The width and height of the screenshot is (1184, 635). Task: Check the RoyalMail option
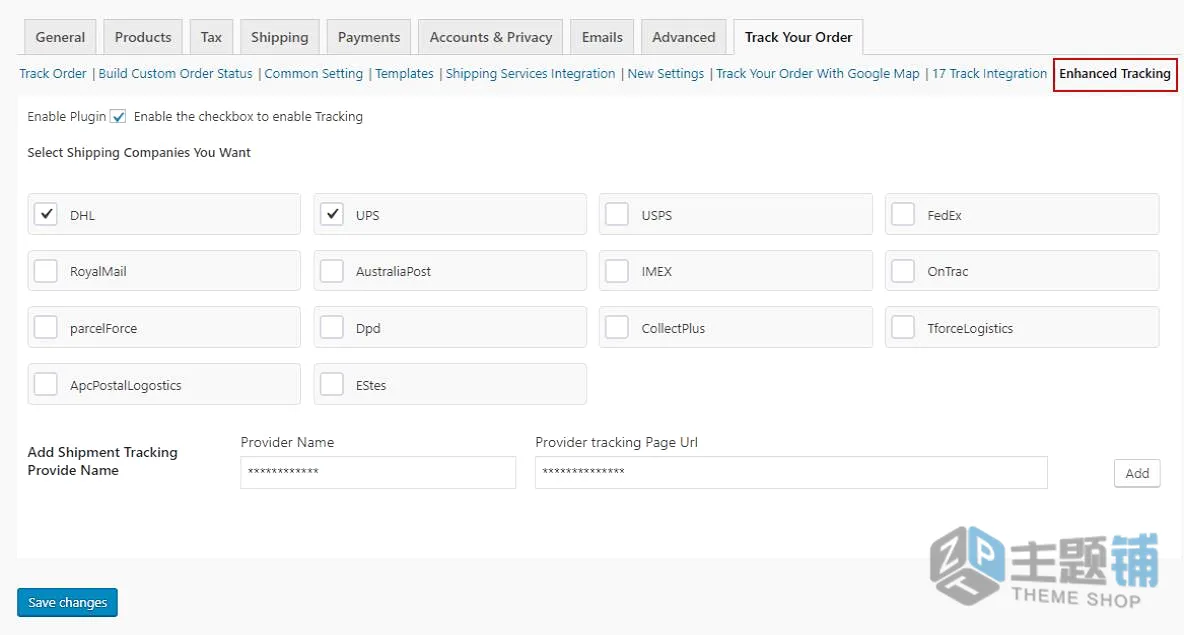pyautogui.click(x=46, y=271)
